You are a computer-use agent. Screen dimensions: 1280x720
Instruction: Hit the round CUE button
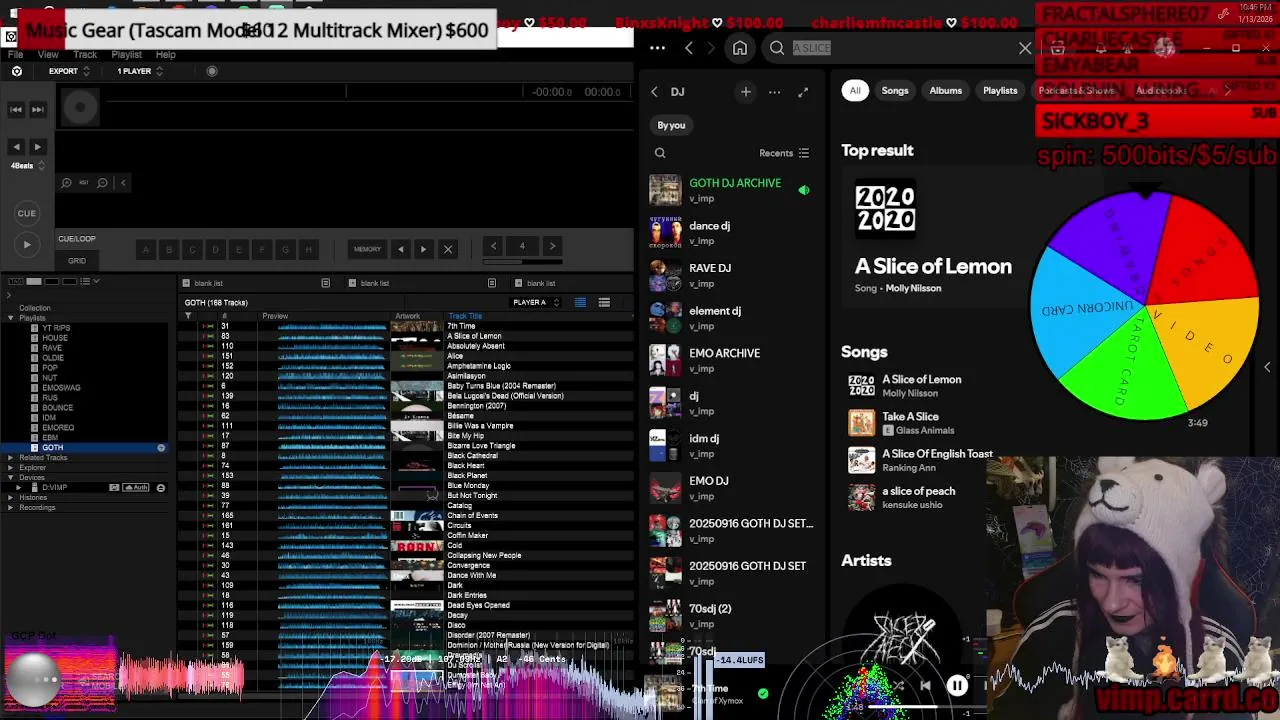pyautogui.click(x=27, y=213)
